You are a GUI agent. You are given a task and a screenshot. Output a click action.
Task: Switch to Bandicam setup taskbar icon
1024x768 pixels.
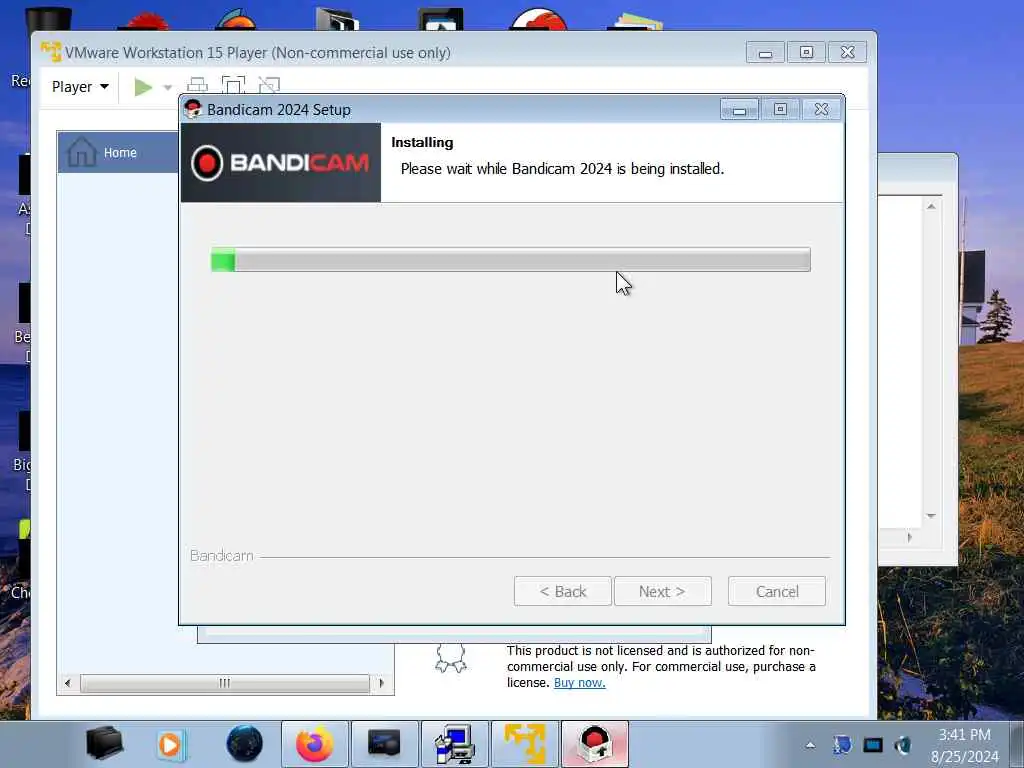[x=595, y=744]
